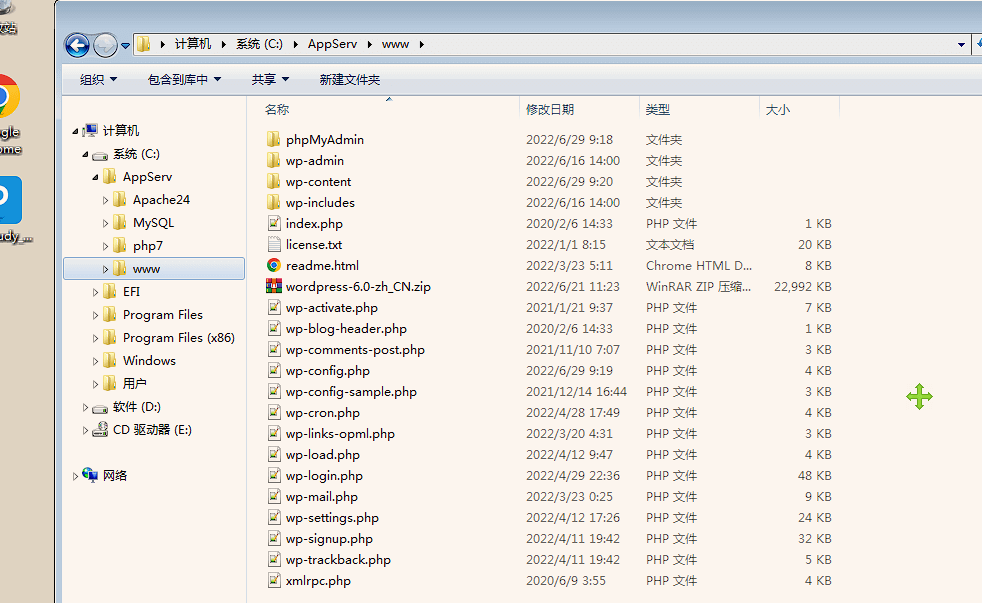Click the wp-mail.php file icon
982x603 pixels.
[x=274, y=497]
